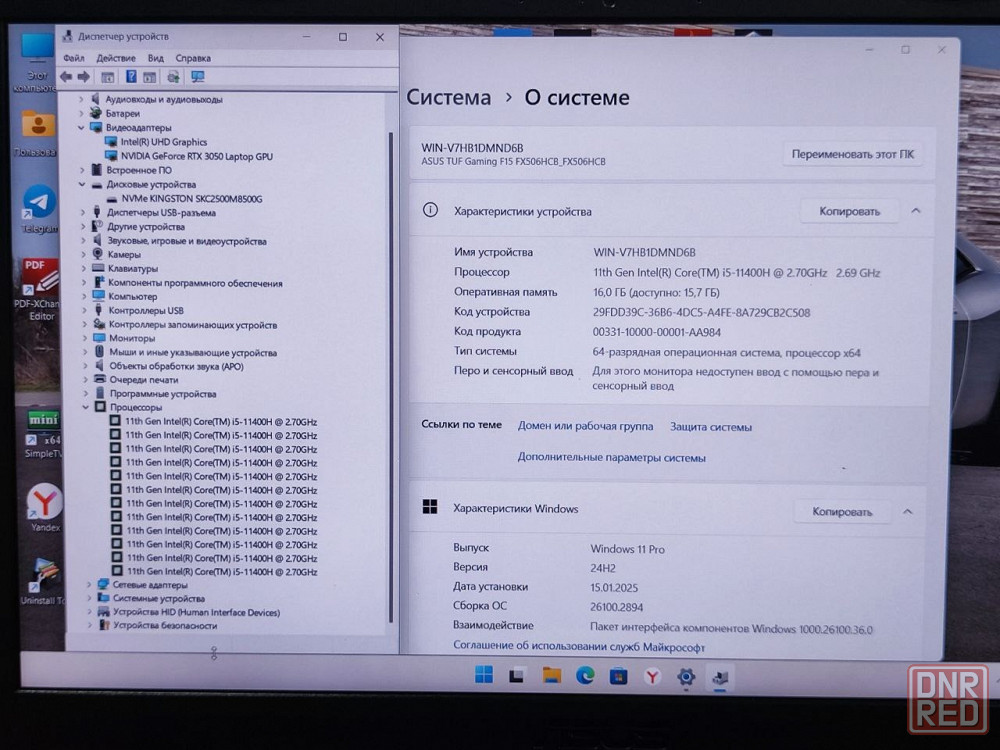The height and width of the screenshot is (750, 1000).
Task: Open 'Этот компьютер' desktop icon
Action: pos(36,62)
